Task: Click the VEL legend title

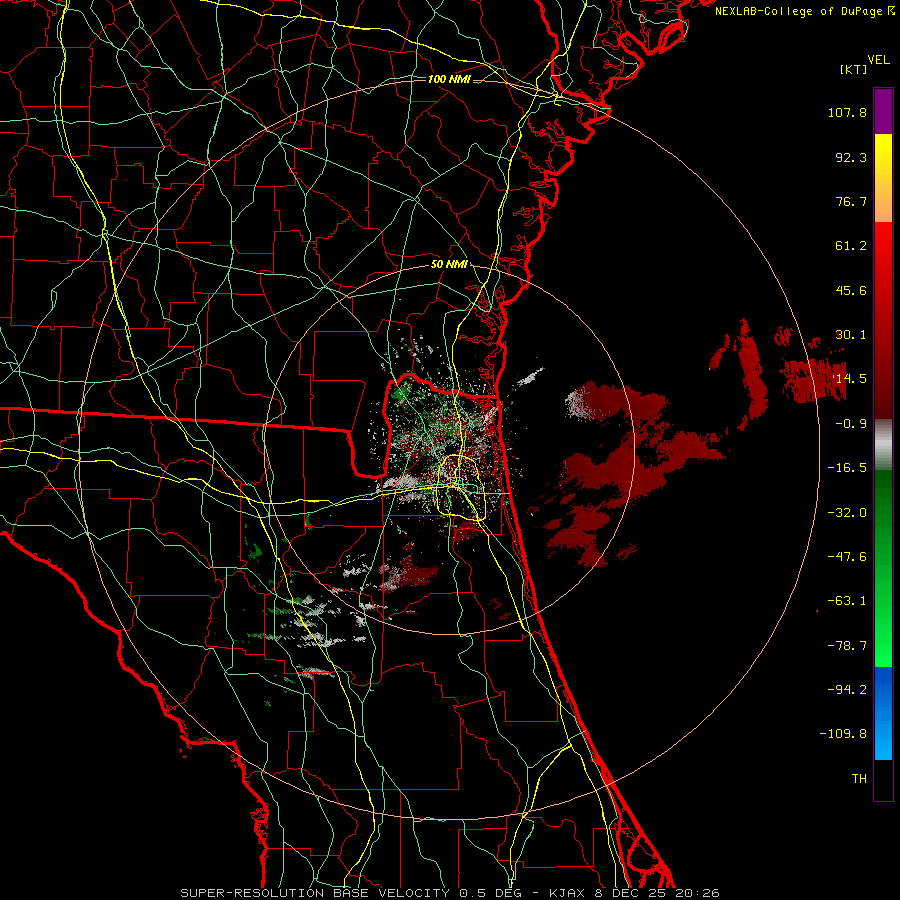Action: (x=878, y=59)
